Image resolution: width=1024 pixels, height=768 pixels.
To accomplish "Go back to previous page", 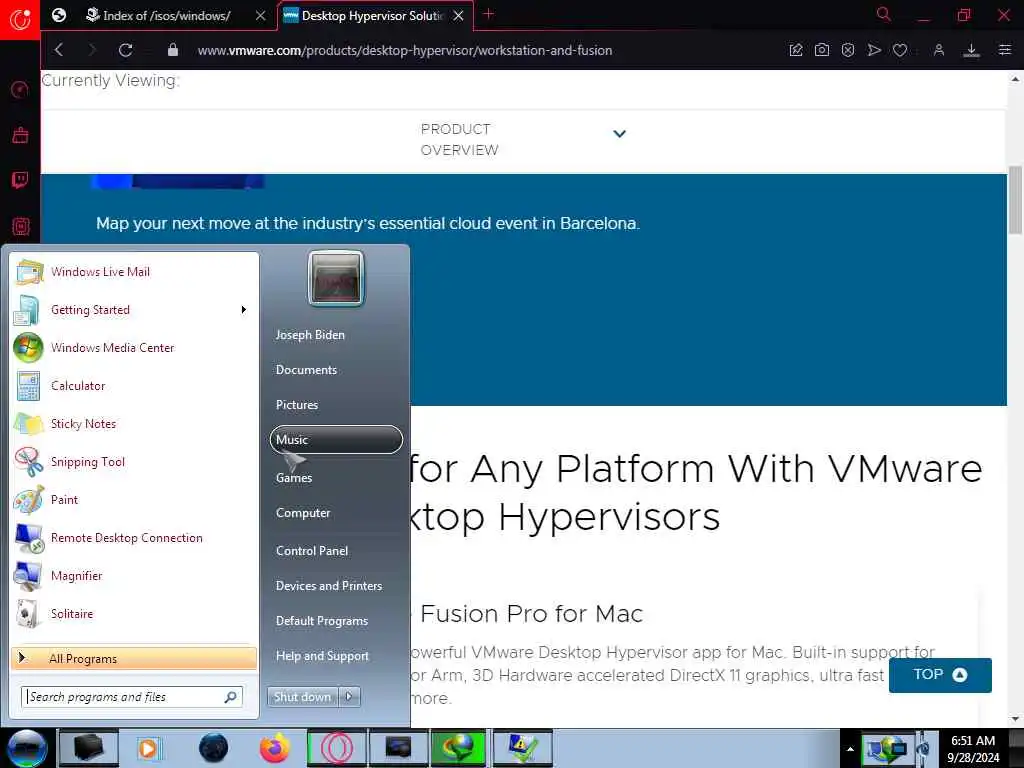I will pyautogui.click(x=59, y=50).
